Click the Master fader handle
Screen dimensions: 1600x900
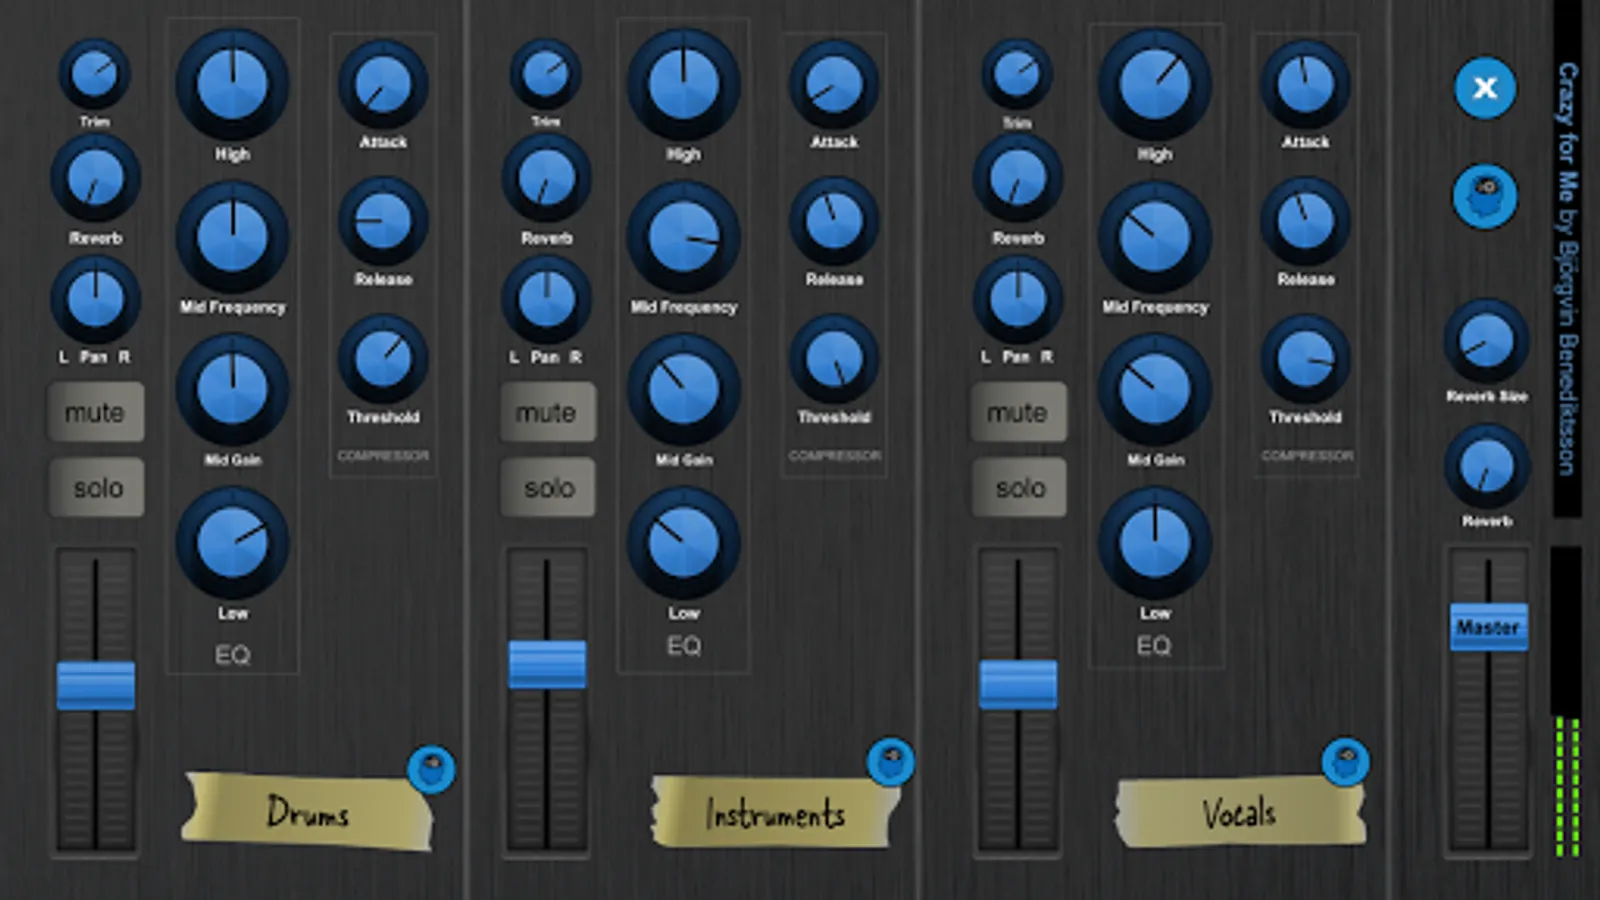click(x=1489, y=627)
